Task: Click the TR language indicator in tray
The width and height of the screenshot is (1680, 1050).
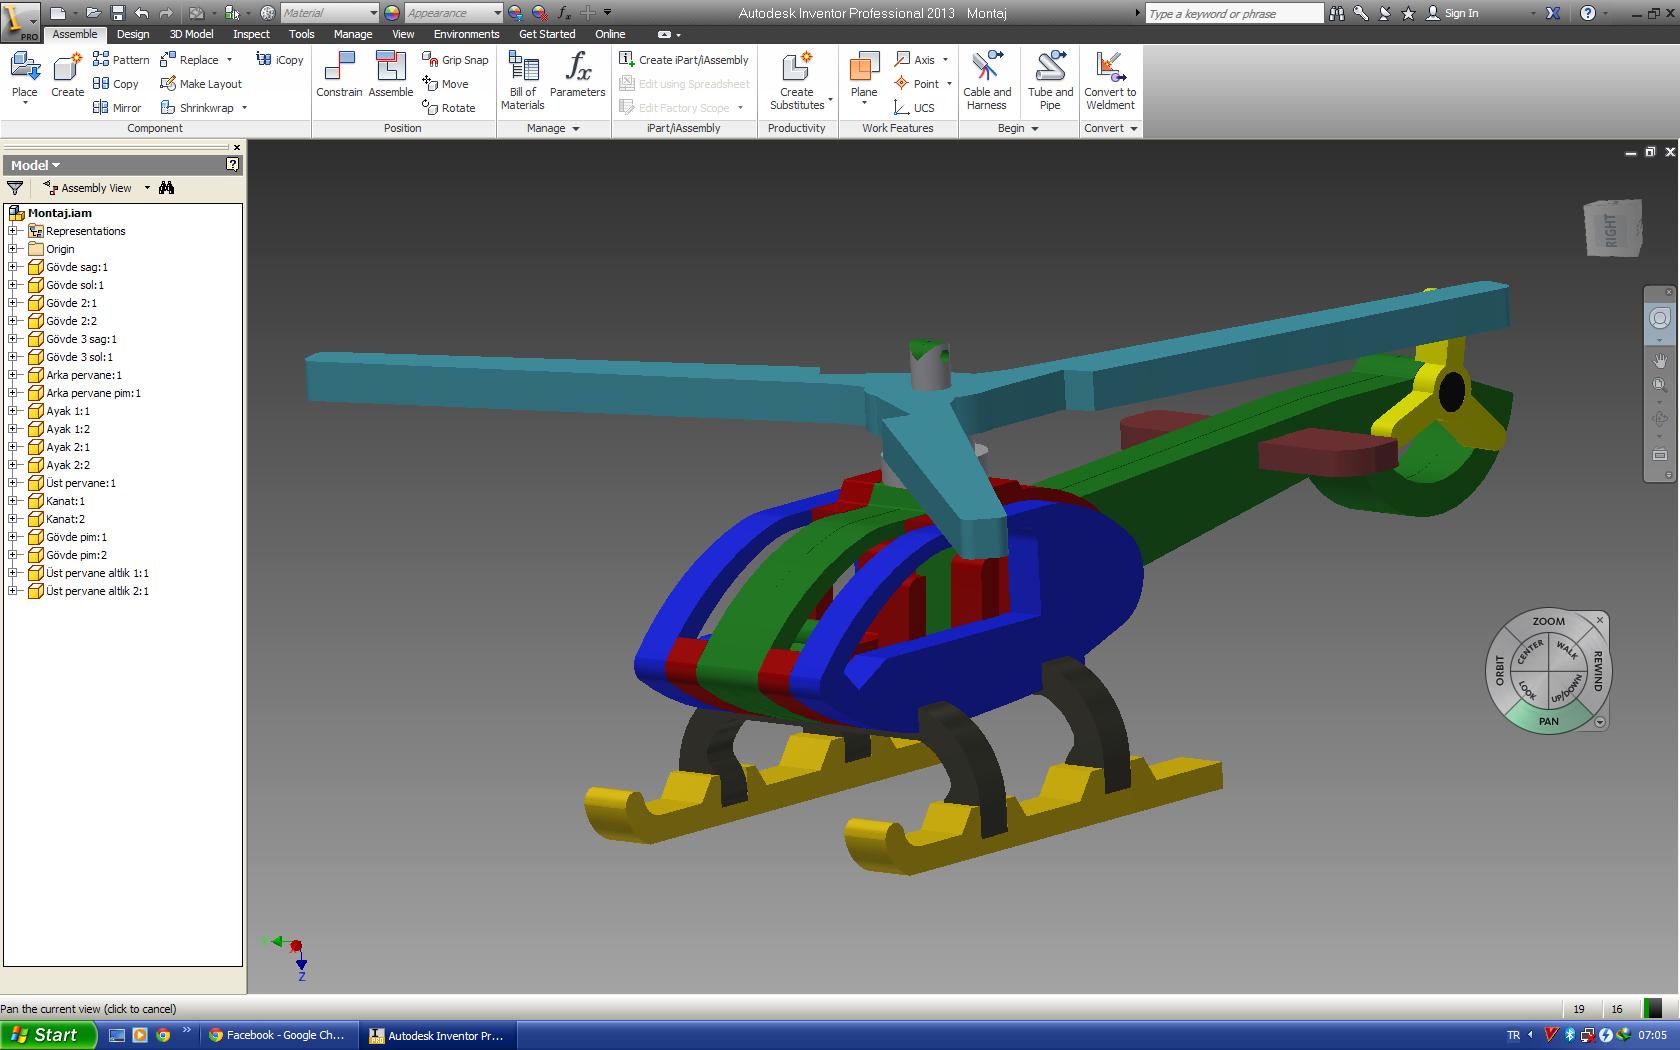Action: coord(1513,1035)
